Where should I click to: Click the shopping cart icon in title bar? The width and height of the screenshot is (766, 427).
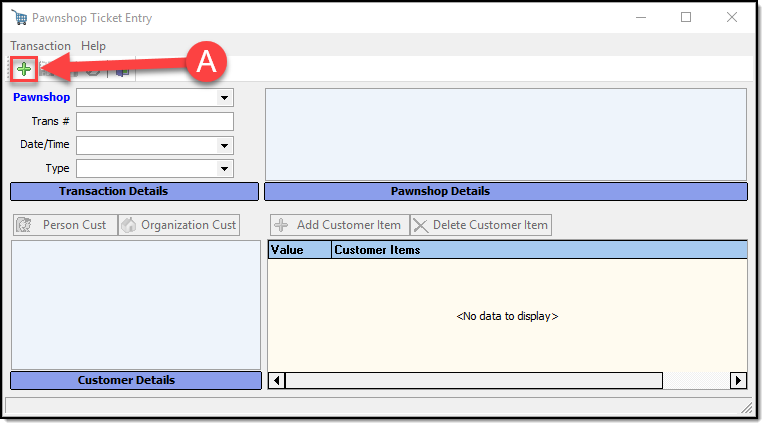point(19,18)
